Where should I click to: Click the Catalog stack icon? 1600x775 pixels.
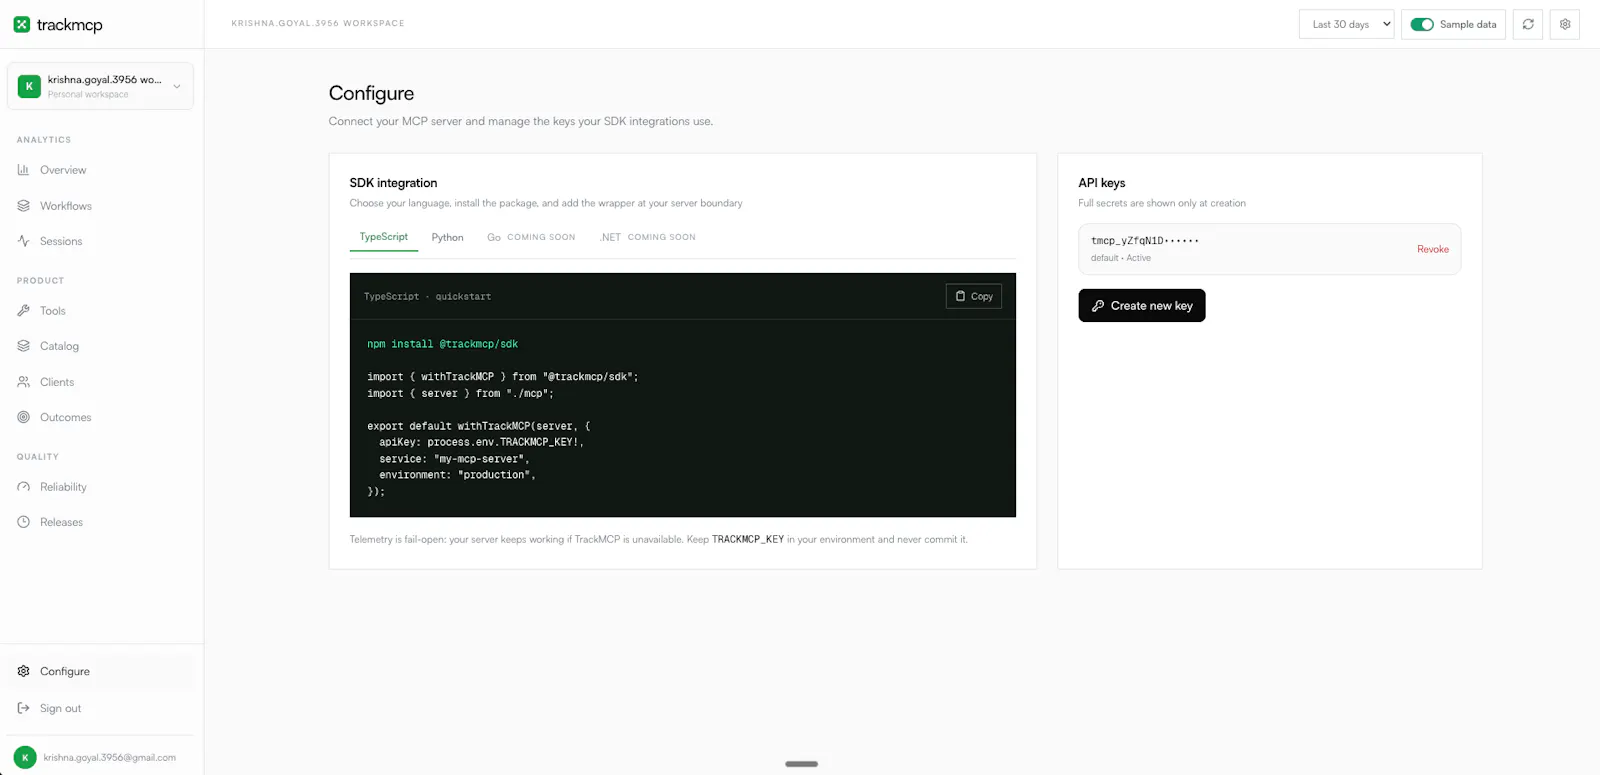[x=23, y=346]
